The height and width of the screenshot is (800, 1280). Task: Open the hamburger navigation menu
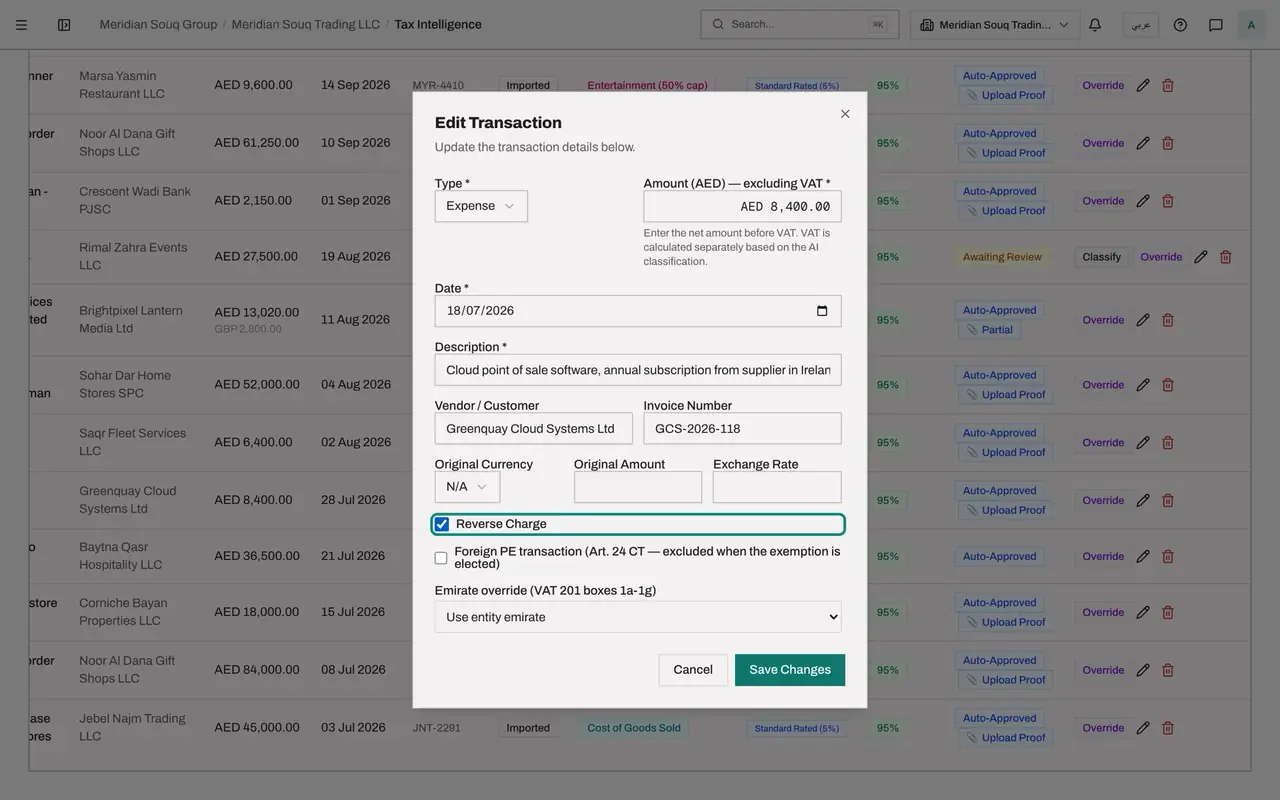[x=21, y=25]
